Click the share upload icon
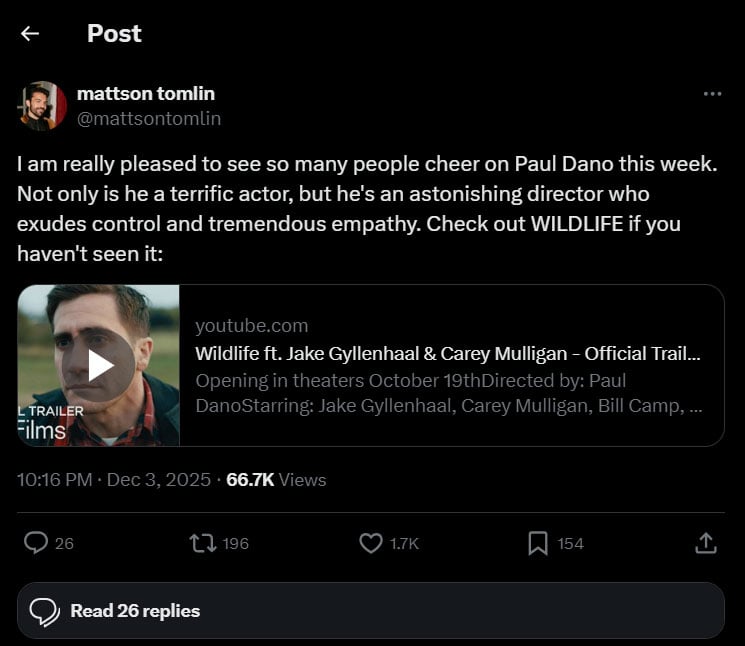Viewport: 745px width, 646px height. pyautogui.click(x=705, y=543)
